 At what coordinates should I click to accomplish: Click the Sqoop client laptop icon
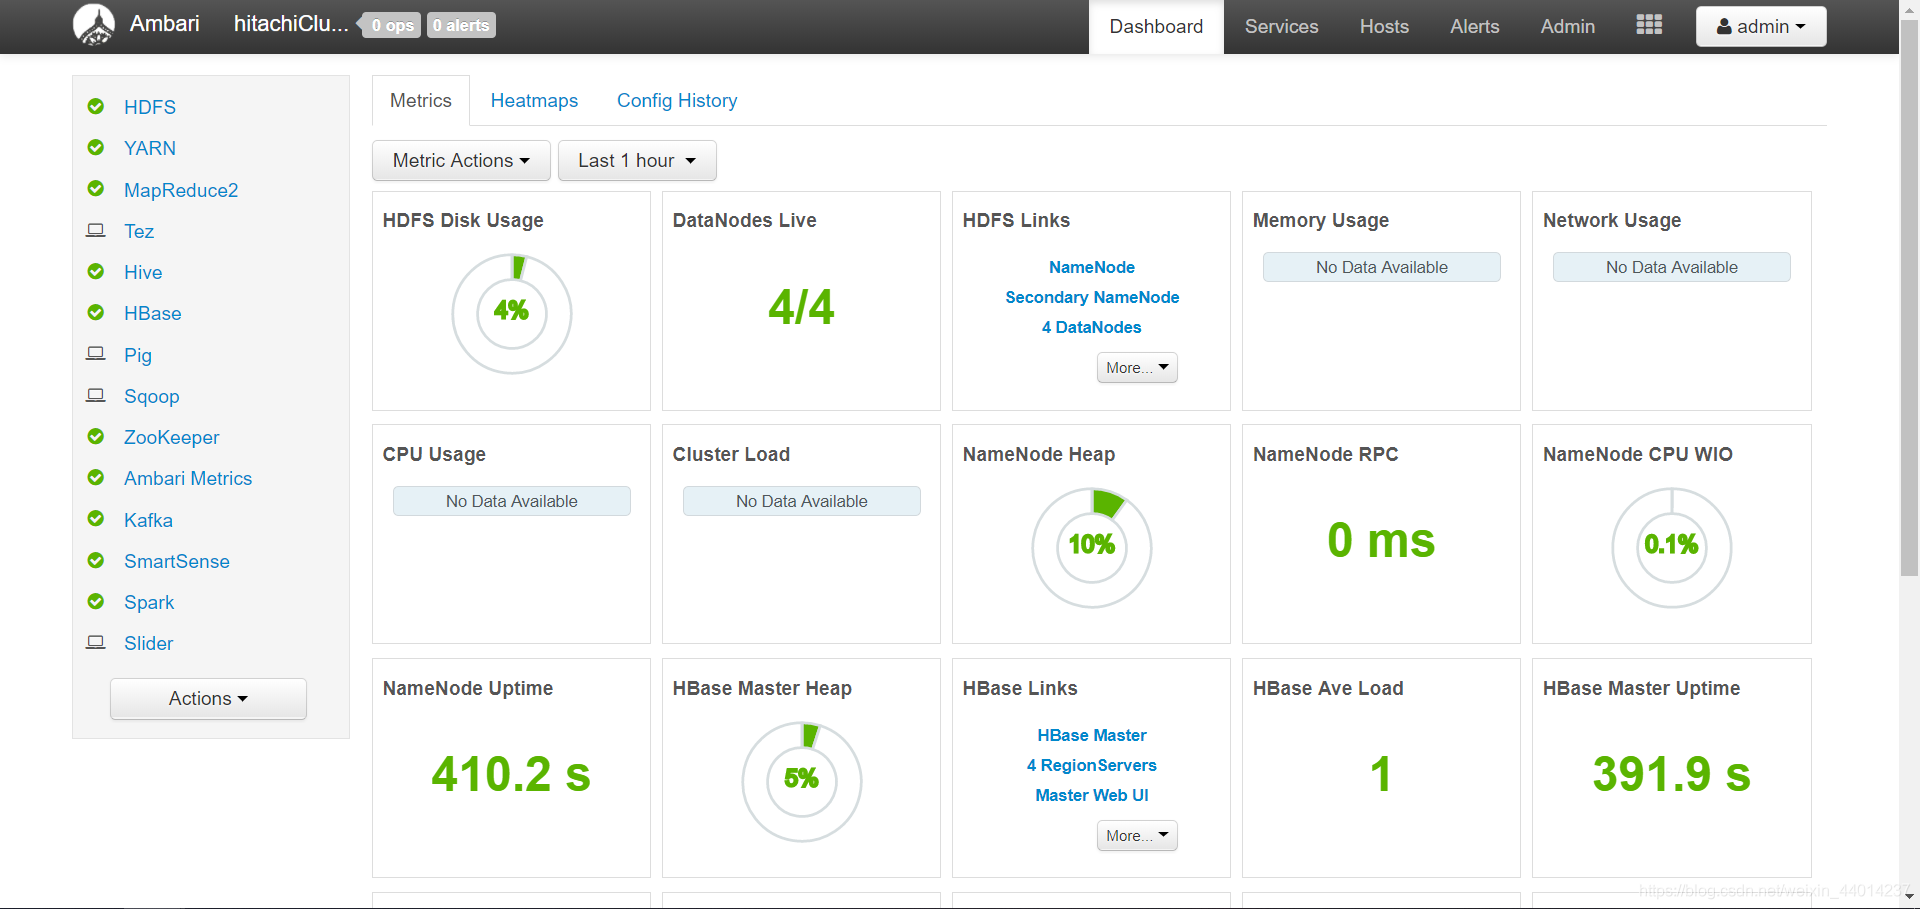96,395
